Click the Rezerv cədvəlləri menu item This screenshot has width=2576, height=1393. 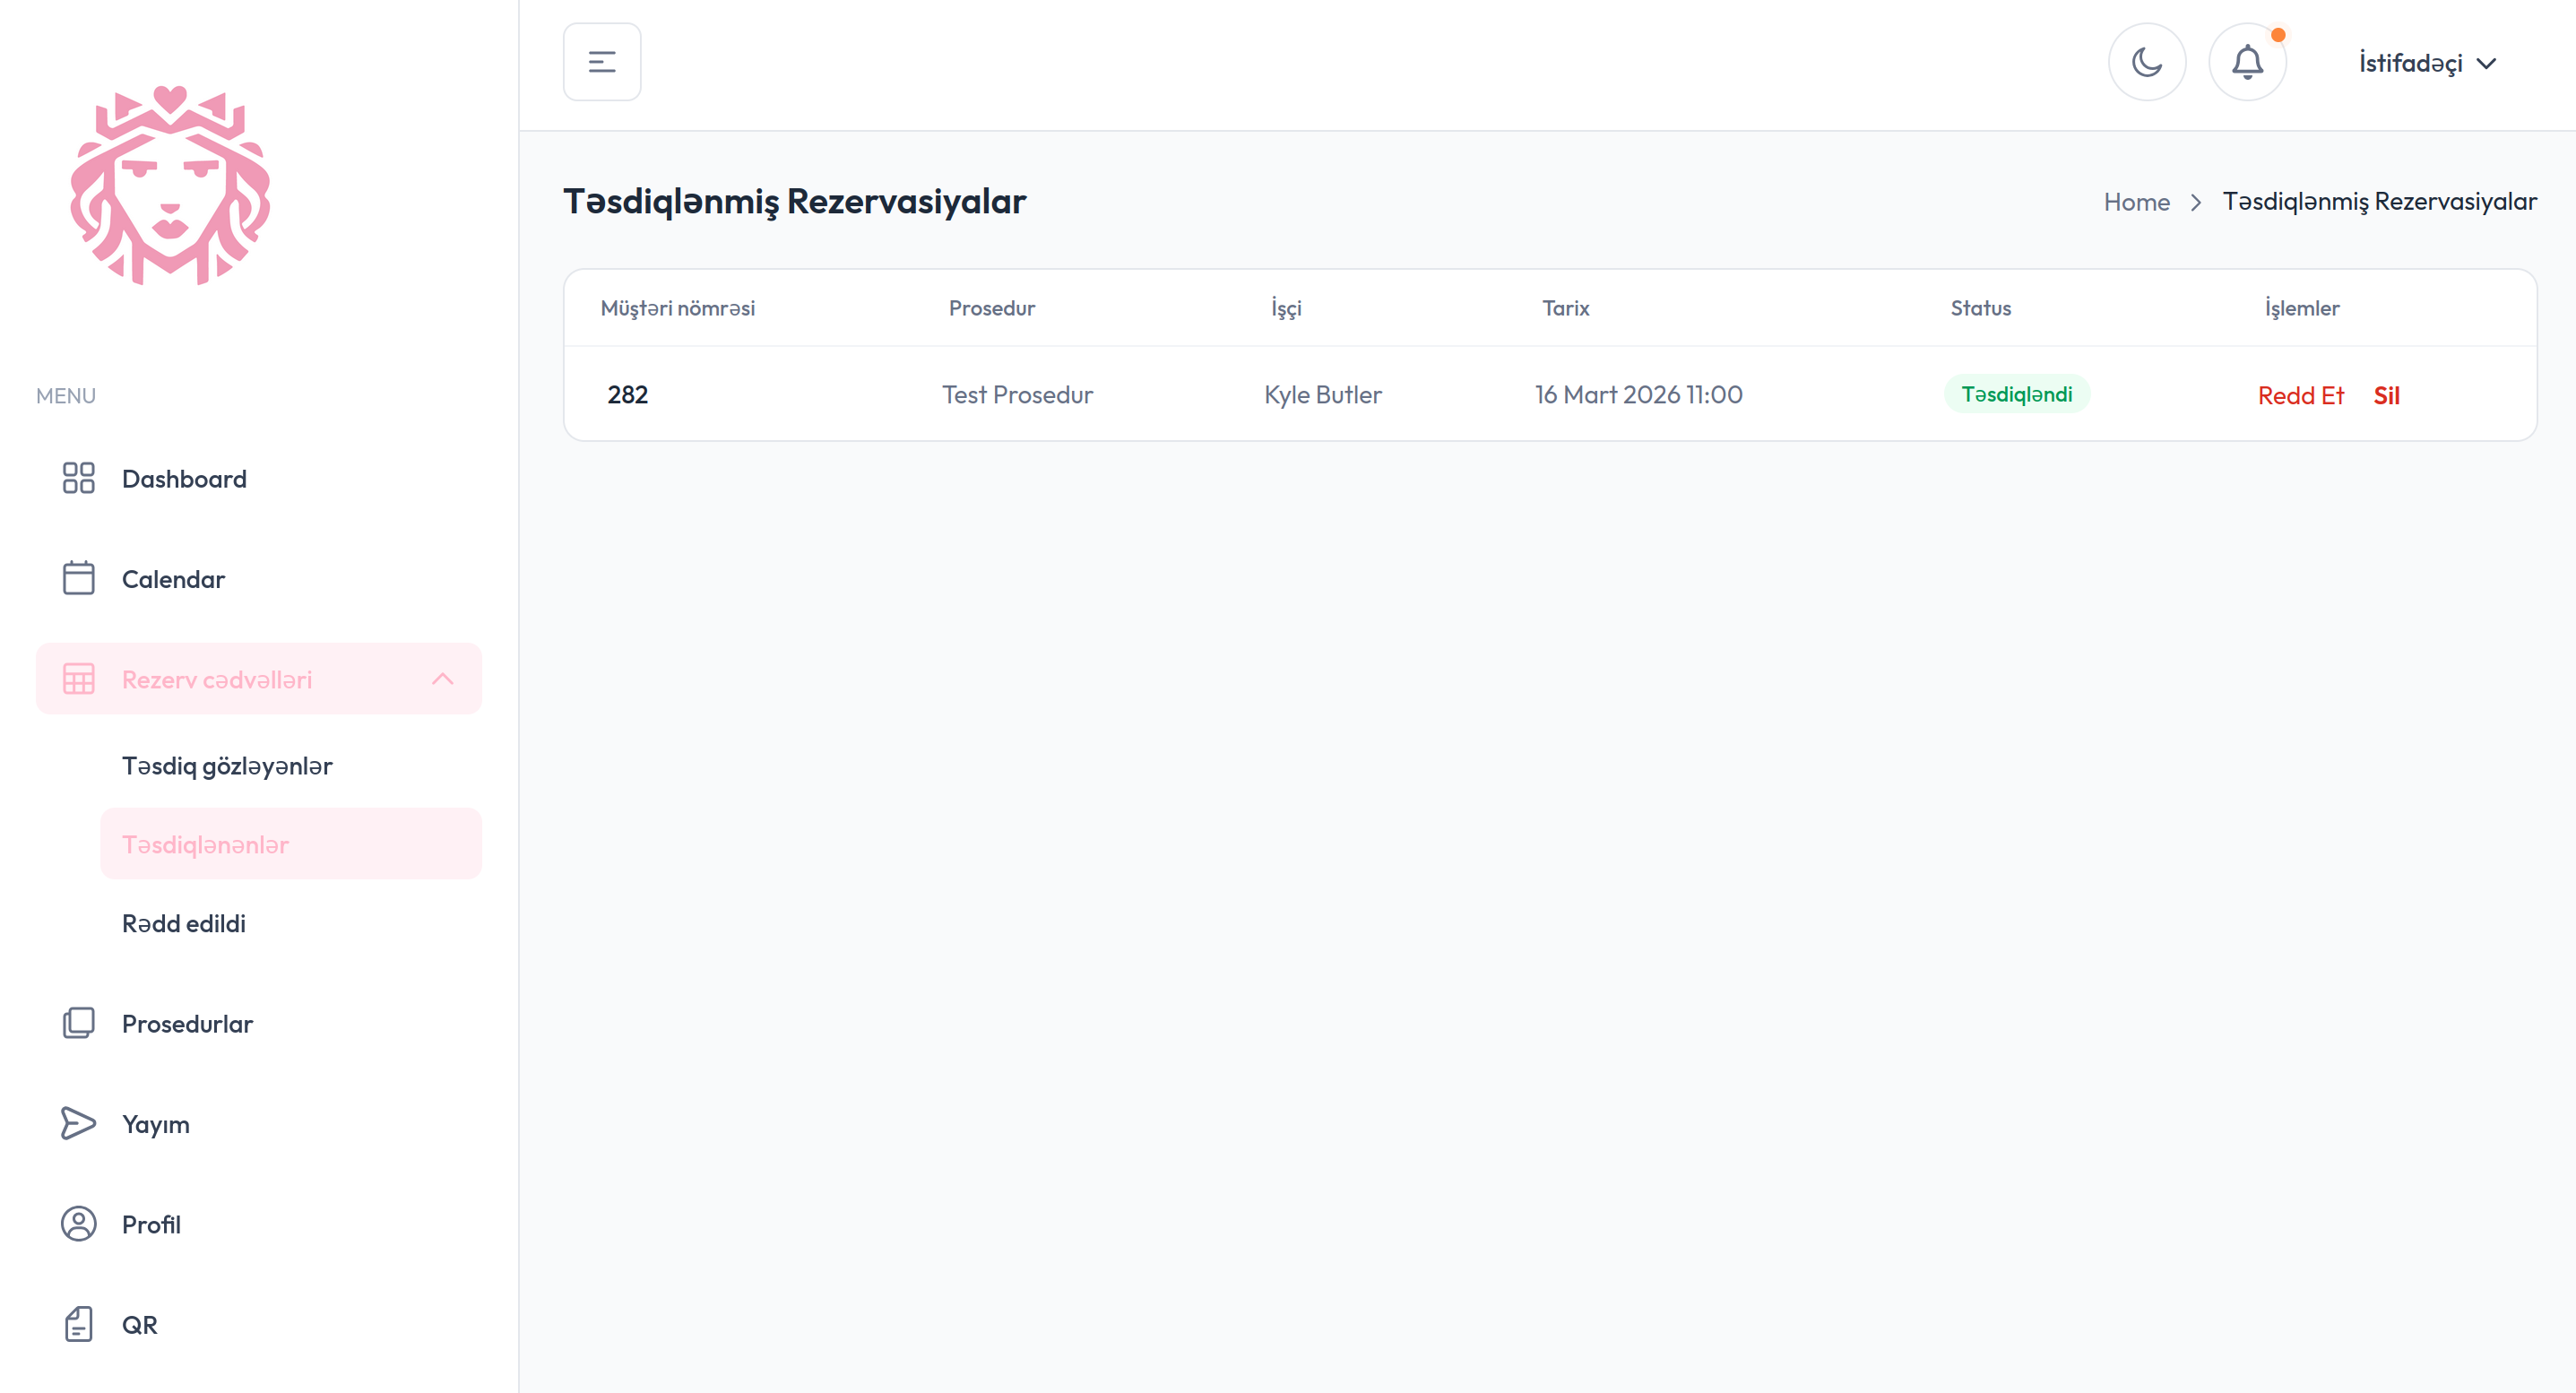point(217,679)
